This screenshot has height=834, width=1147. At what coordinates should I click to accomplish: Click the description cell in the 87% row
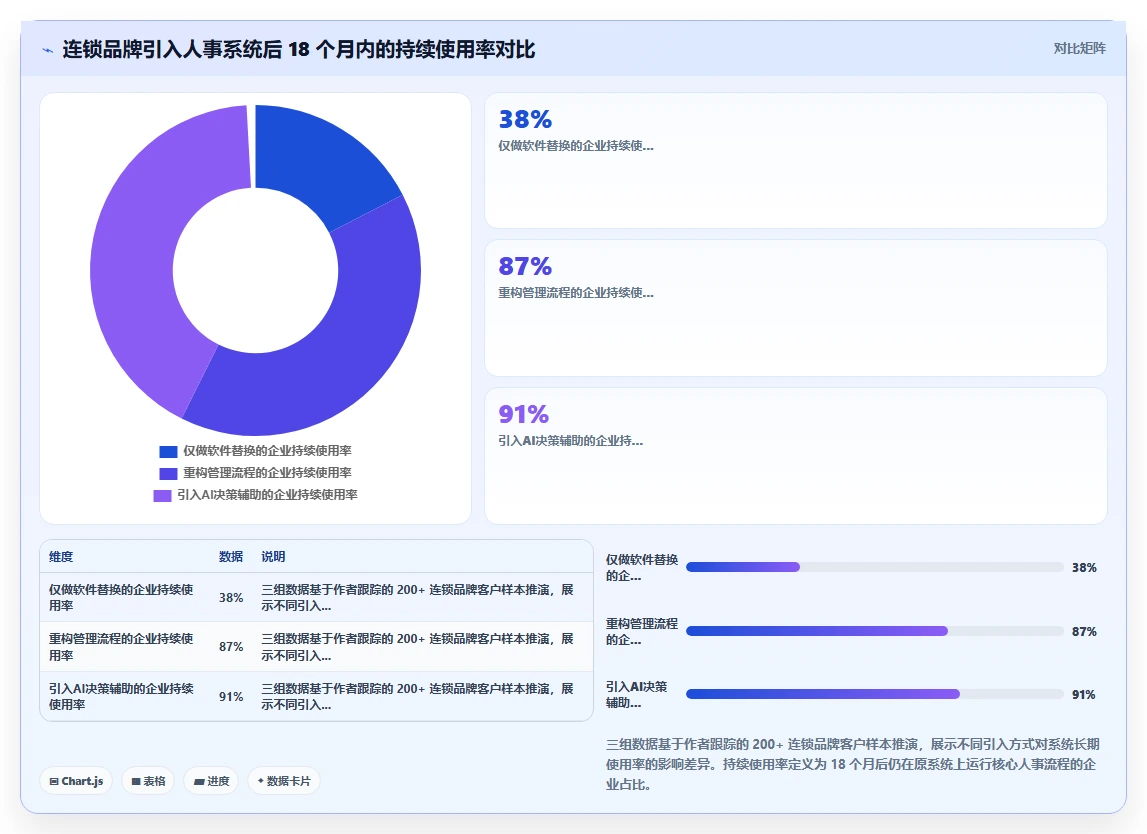click(418, 647)
